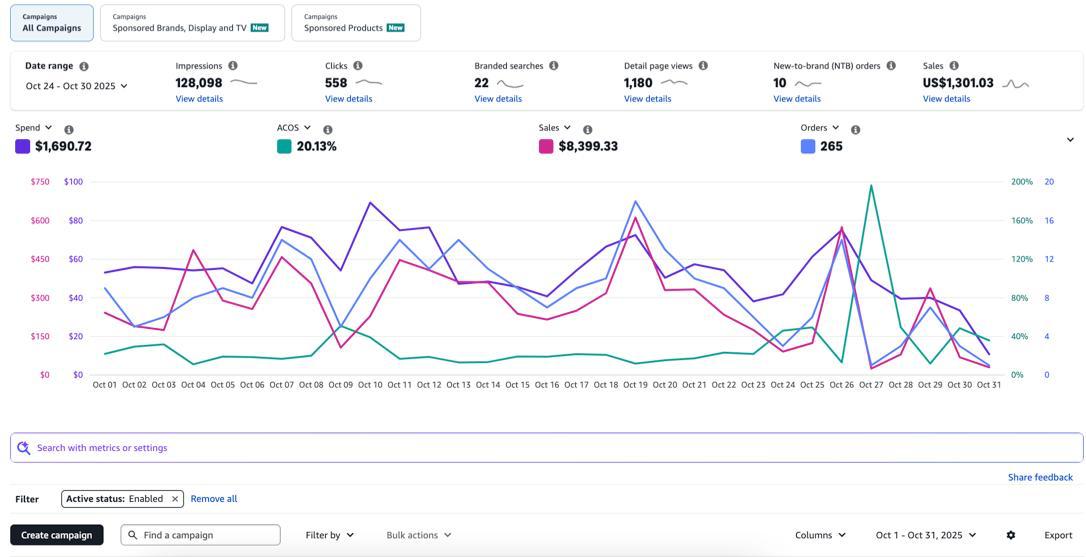Click info icon for New-to-brand orders

coord(891,66)
